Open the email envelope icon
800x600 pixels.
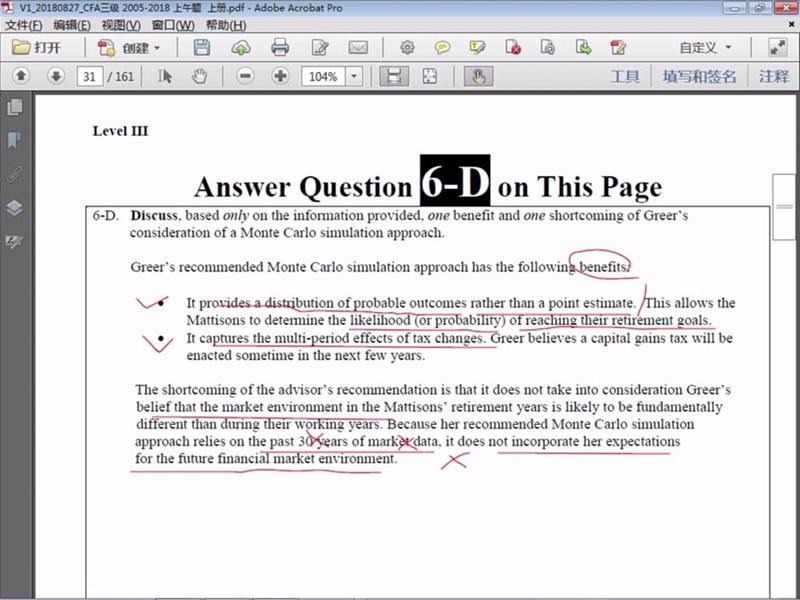click(x=357, y=47)
